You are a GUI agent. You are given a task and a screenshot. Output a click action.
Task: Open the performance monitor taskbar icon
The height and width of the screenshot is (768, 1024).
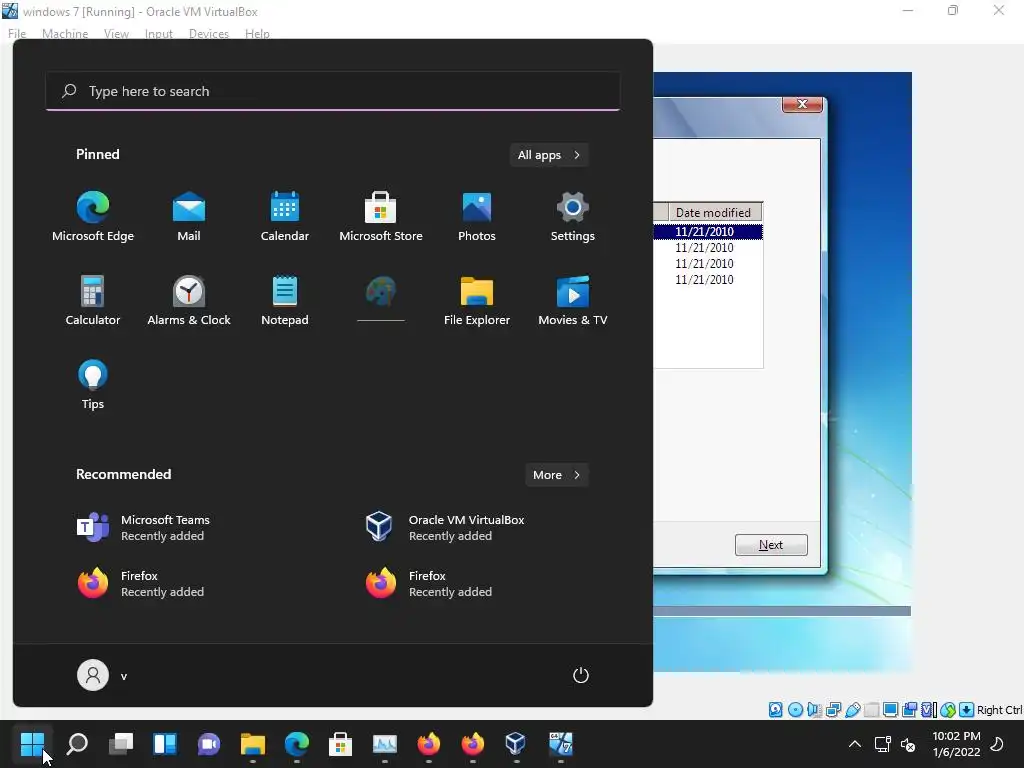coord(385,743)
